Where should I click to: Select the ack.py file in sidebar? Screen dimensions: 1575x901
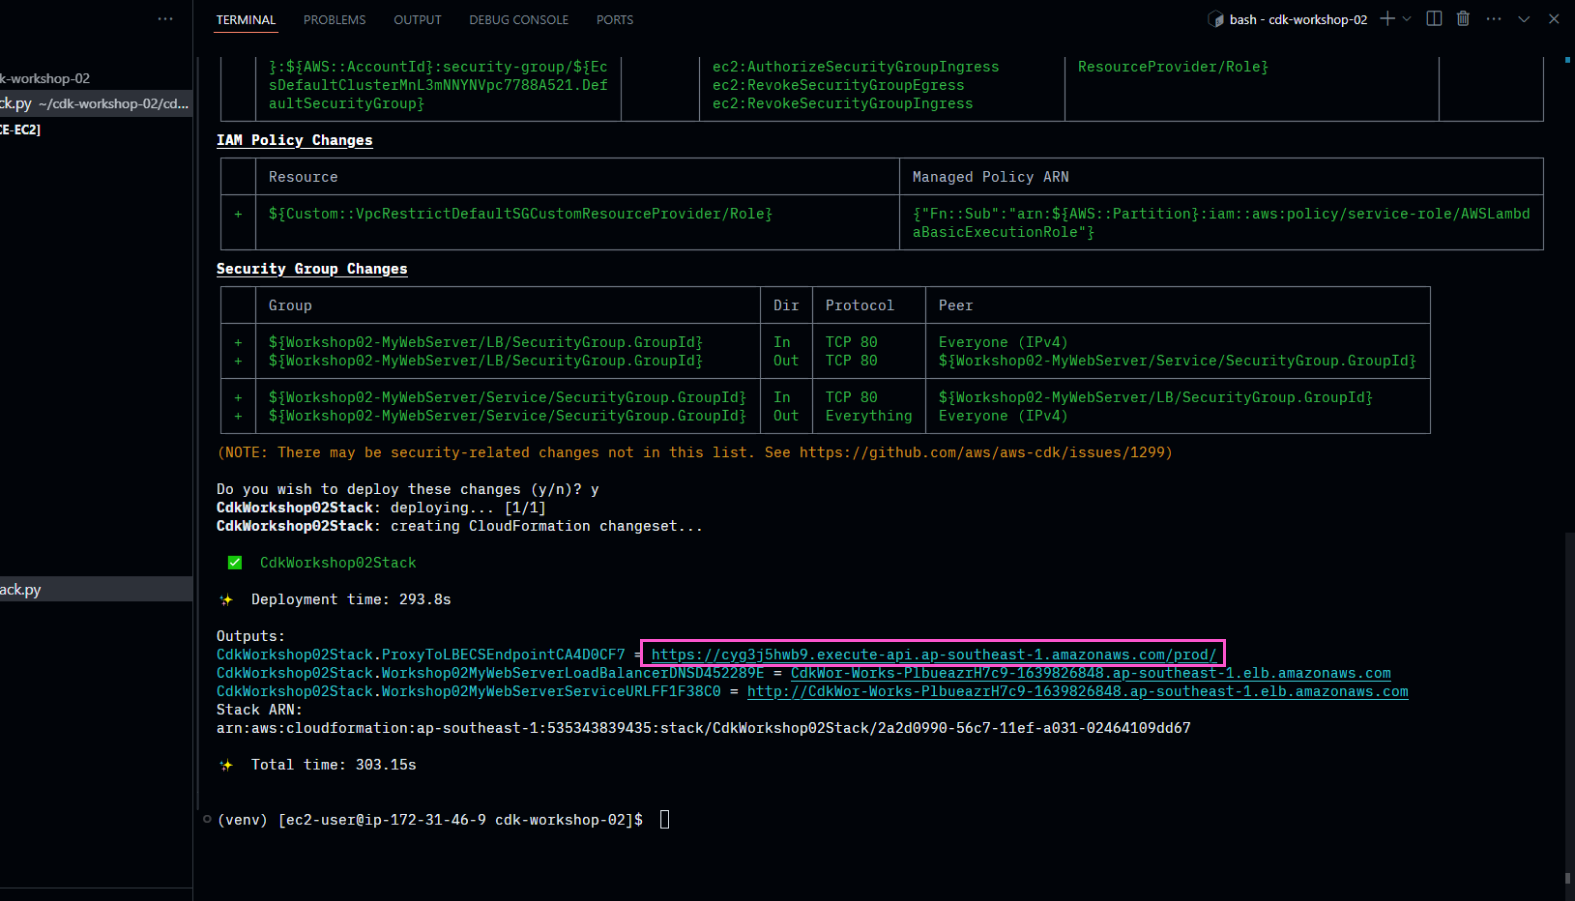pyautogui.click(x=95, y=590)
